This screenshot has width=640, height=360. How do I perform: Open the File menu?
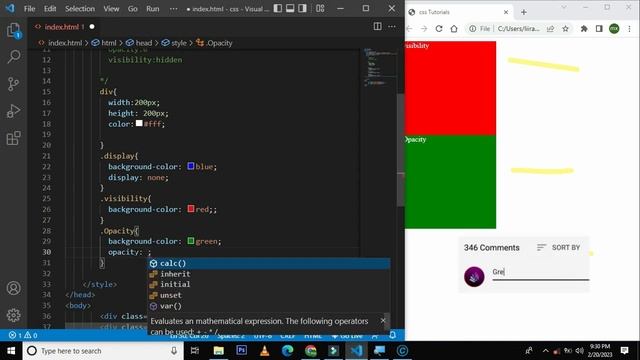coord(29,9)
